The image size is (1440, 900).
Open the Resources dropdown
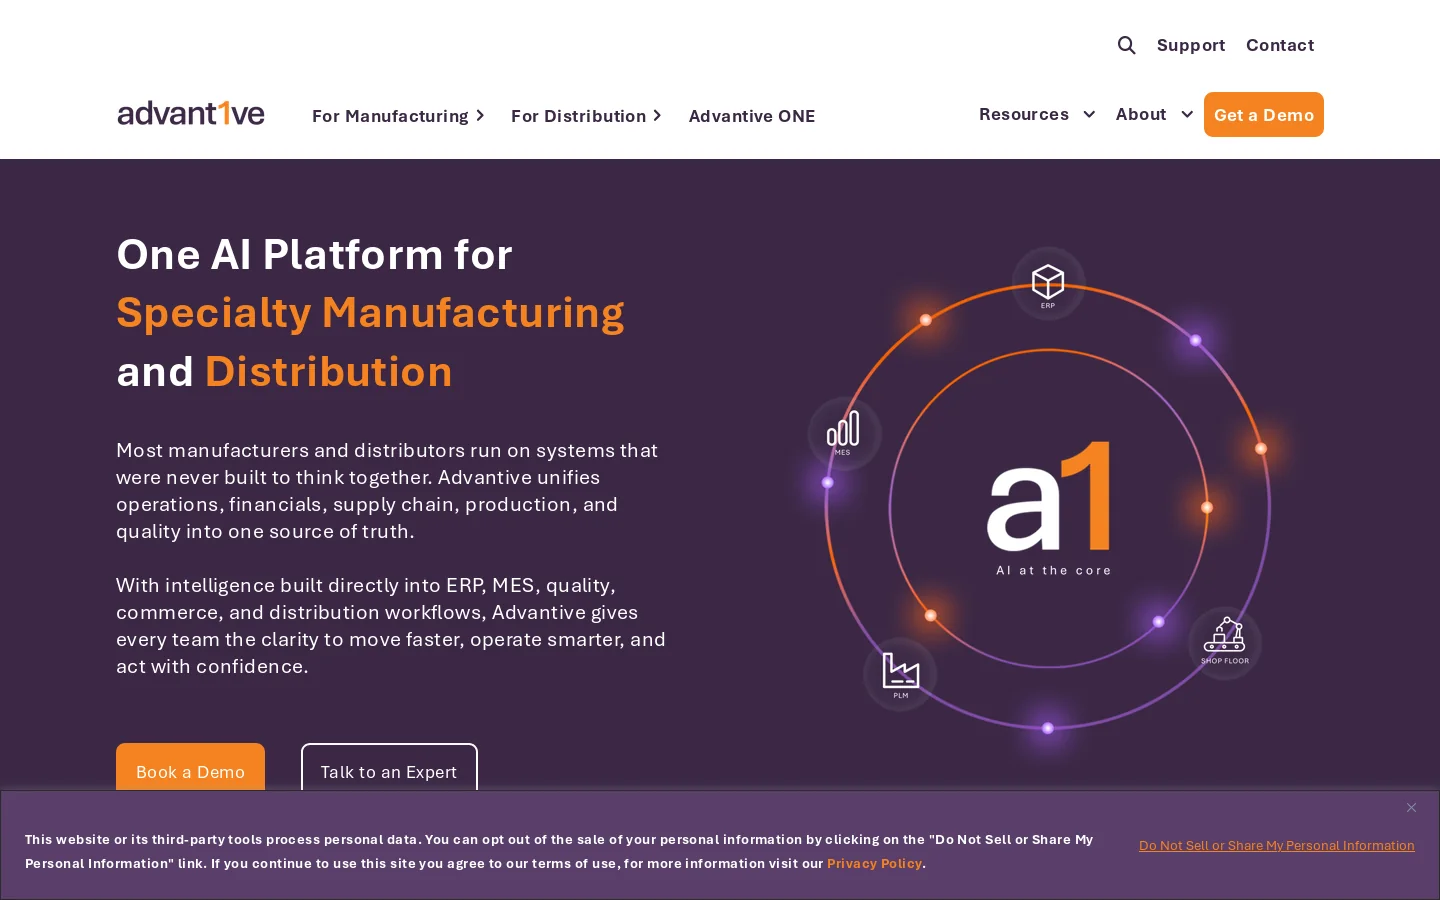coord(1037,114)
